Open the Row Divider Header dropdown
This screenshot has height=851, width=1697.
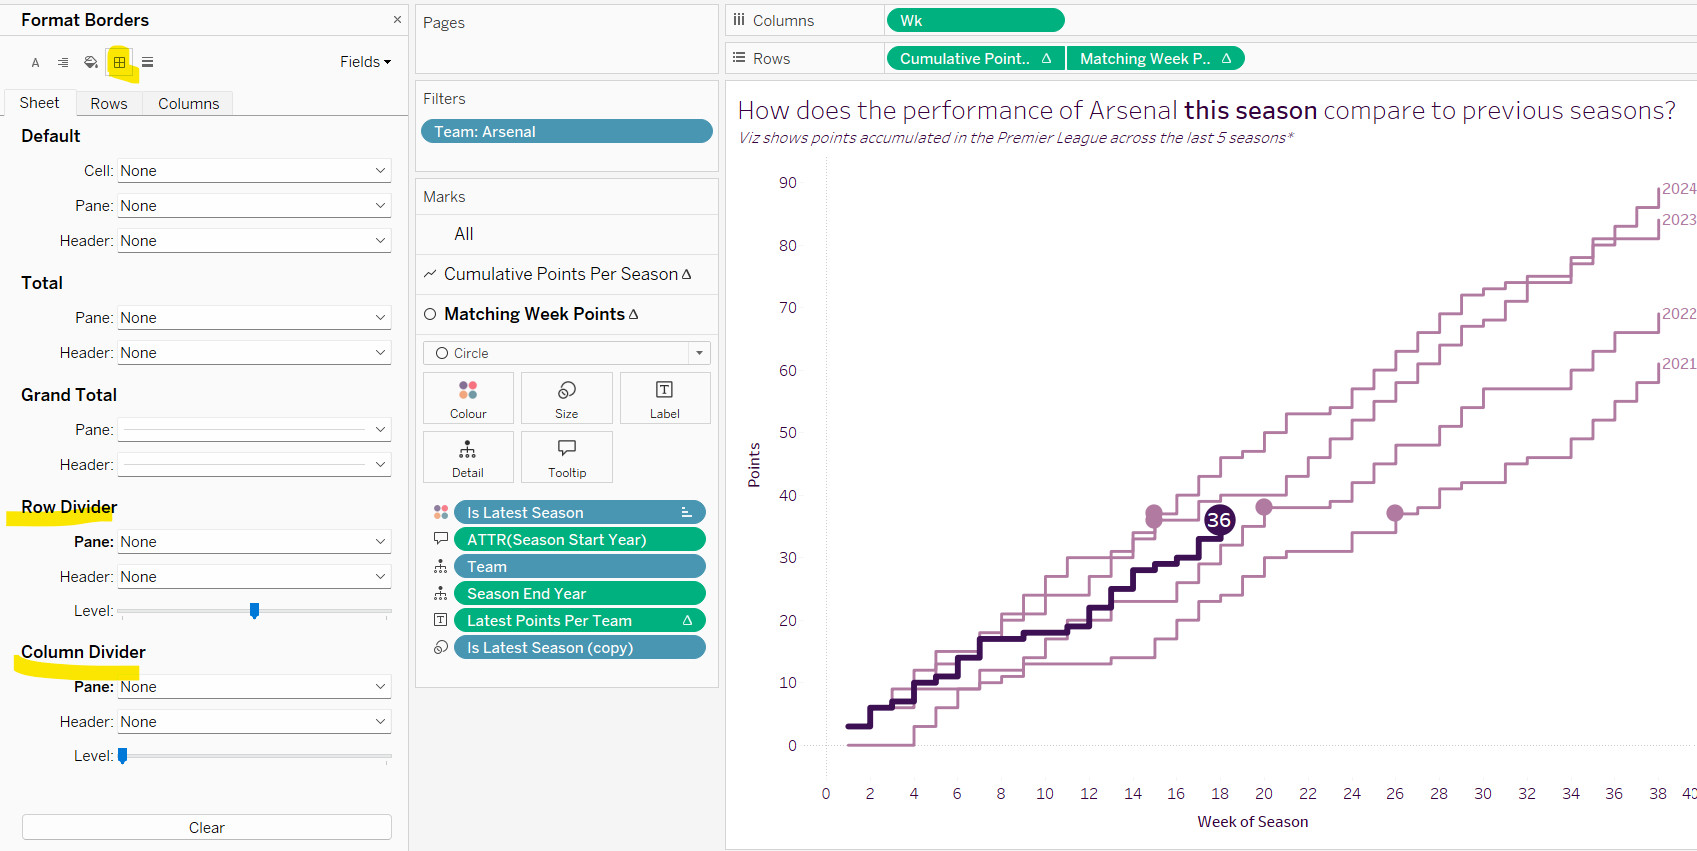click(254, 577)
